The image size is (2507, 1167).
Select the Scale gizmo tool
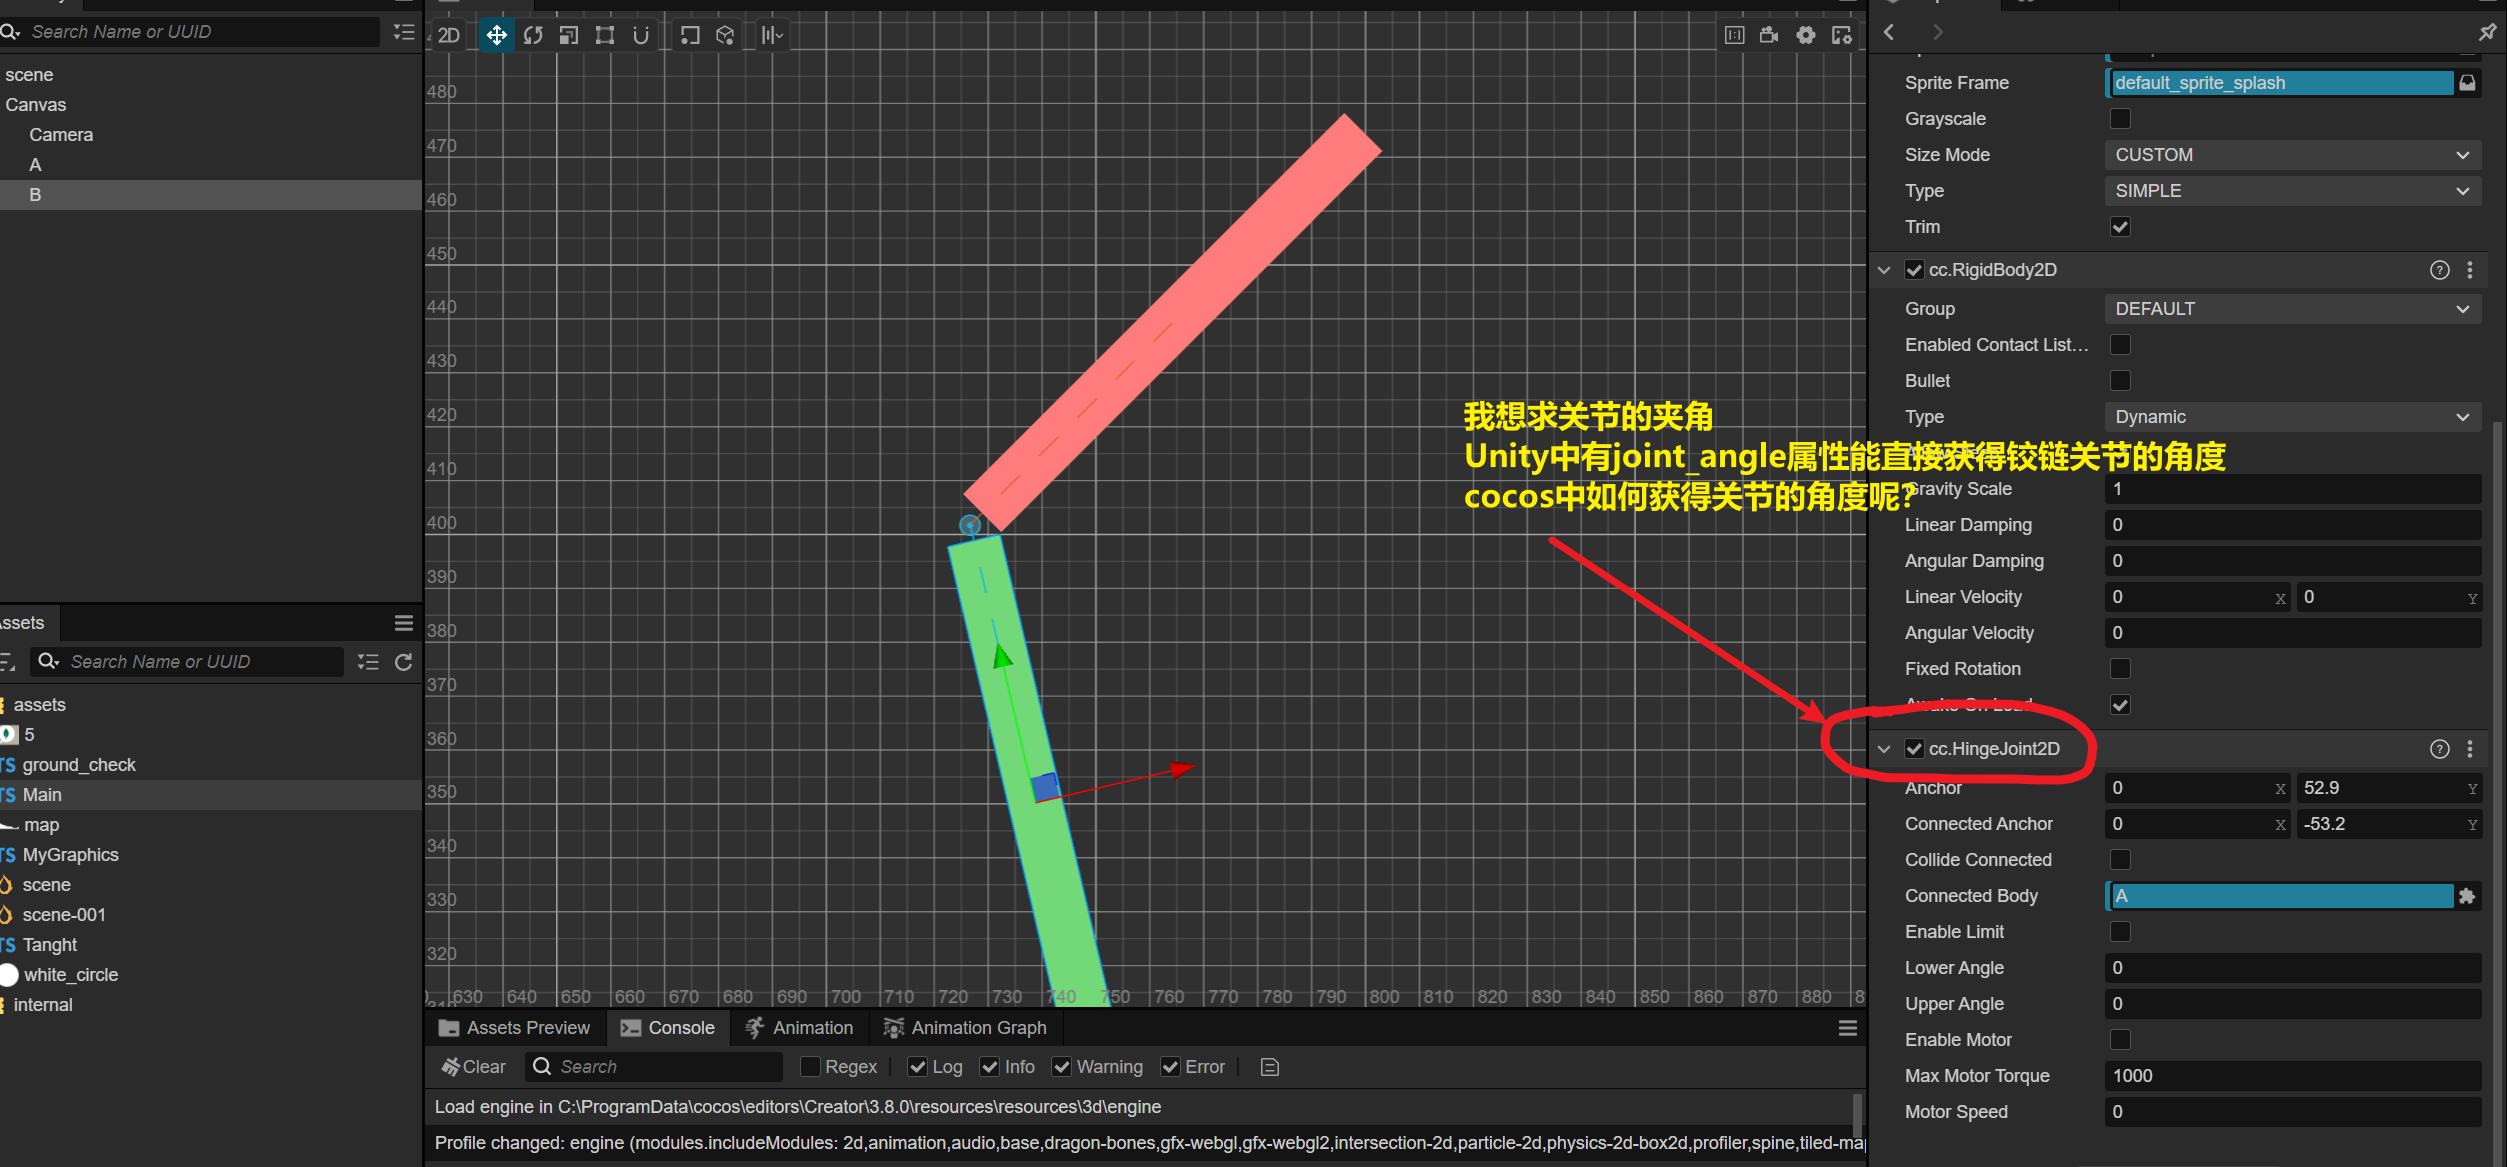pyautogui.click(x=569, y=36)
